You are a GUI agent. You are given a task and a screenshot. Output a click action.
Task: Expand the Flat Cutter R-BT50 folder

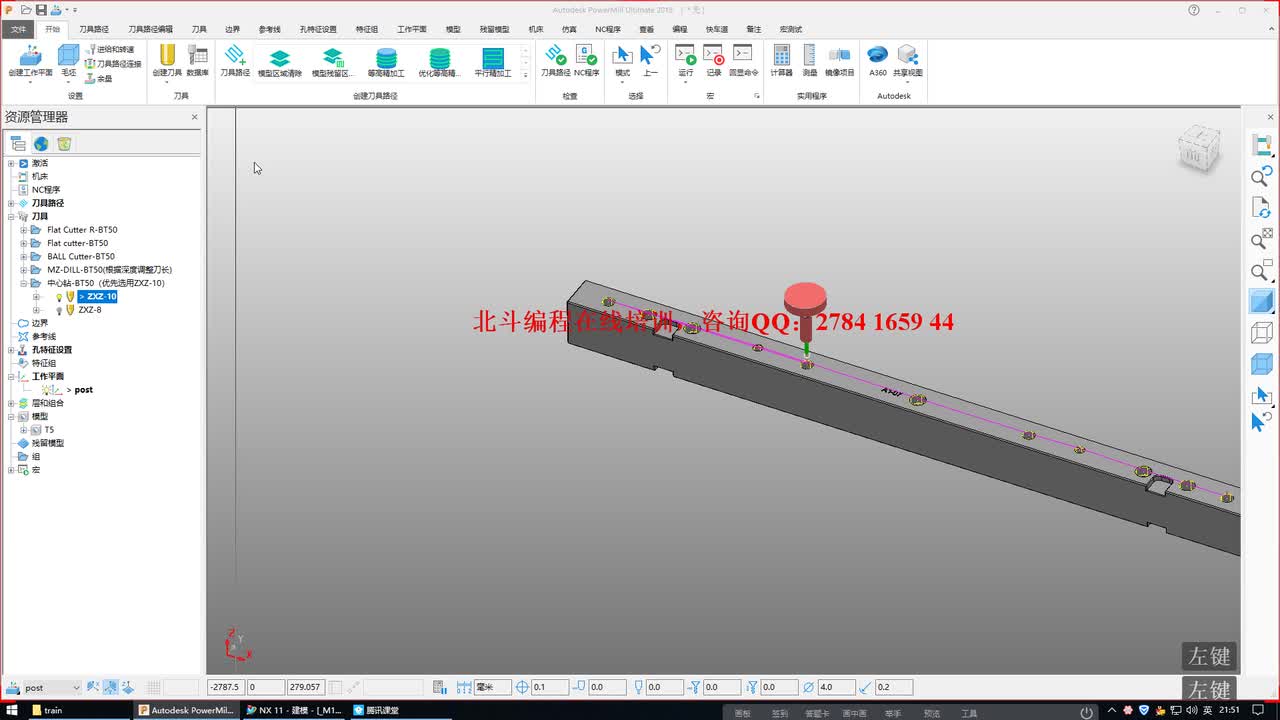24,230
